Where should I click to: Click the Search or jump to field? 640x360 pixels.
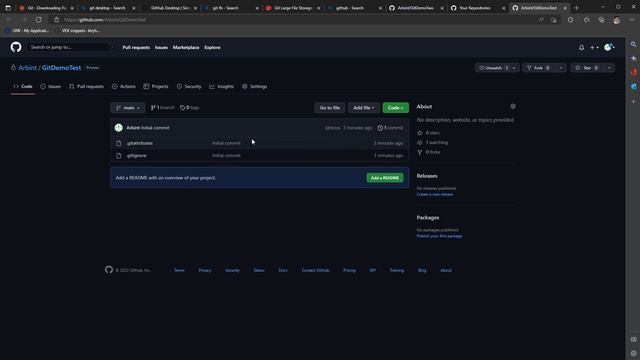70,47
